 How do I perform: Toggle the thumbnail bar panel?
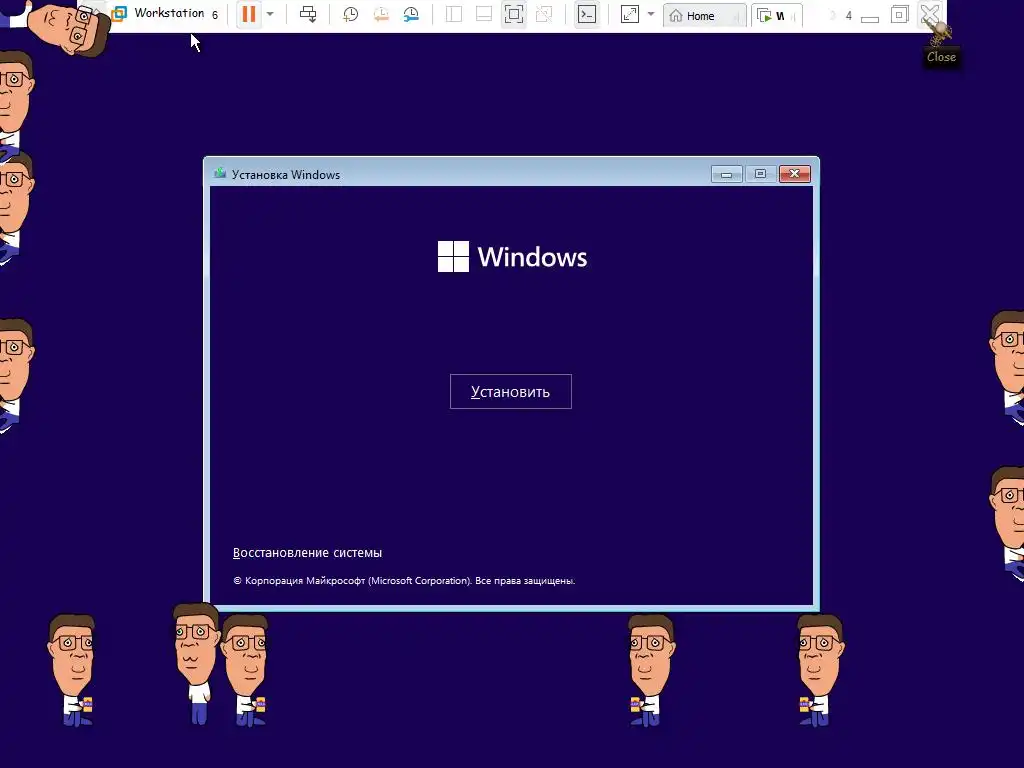pyautogui.click(x=483, y=14)
